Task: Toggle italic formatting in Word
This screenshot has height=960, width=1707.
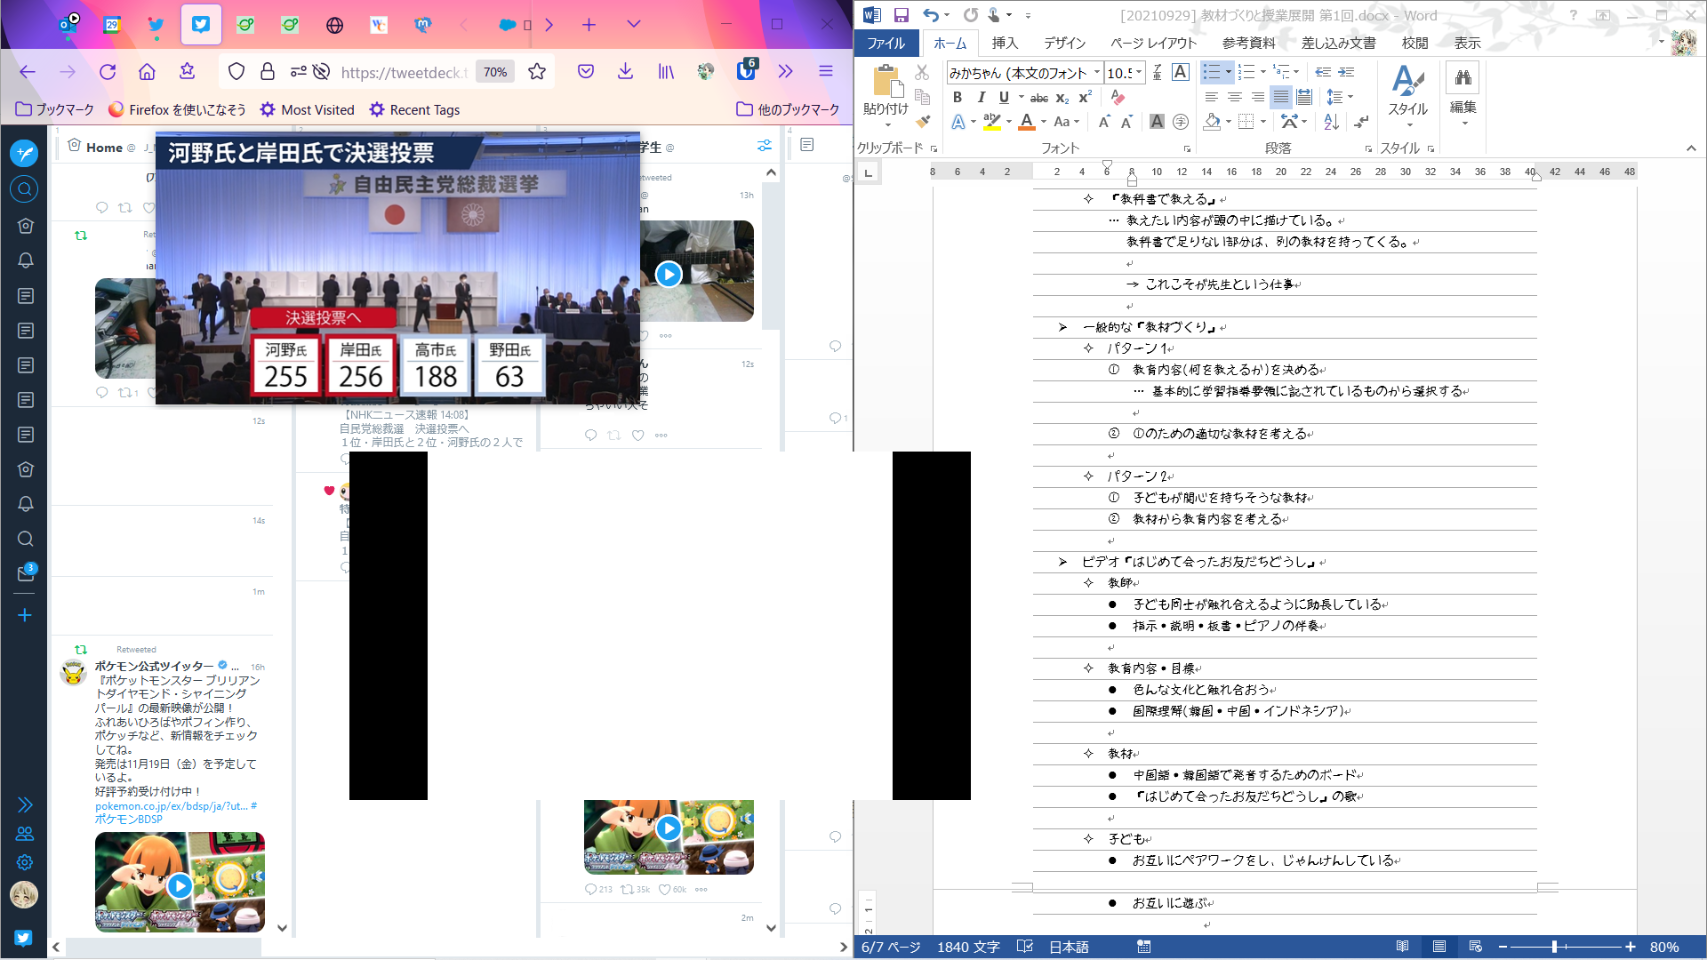Action: 980,97
